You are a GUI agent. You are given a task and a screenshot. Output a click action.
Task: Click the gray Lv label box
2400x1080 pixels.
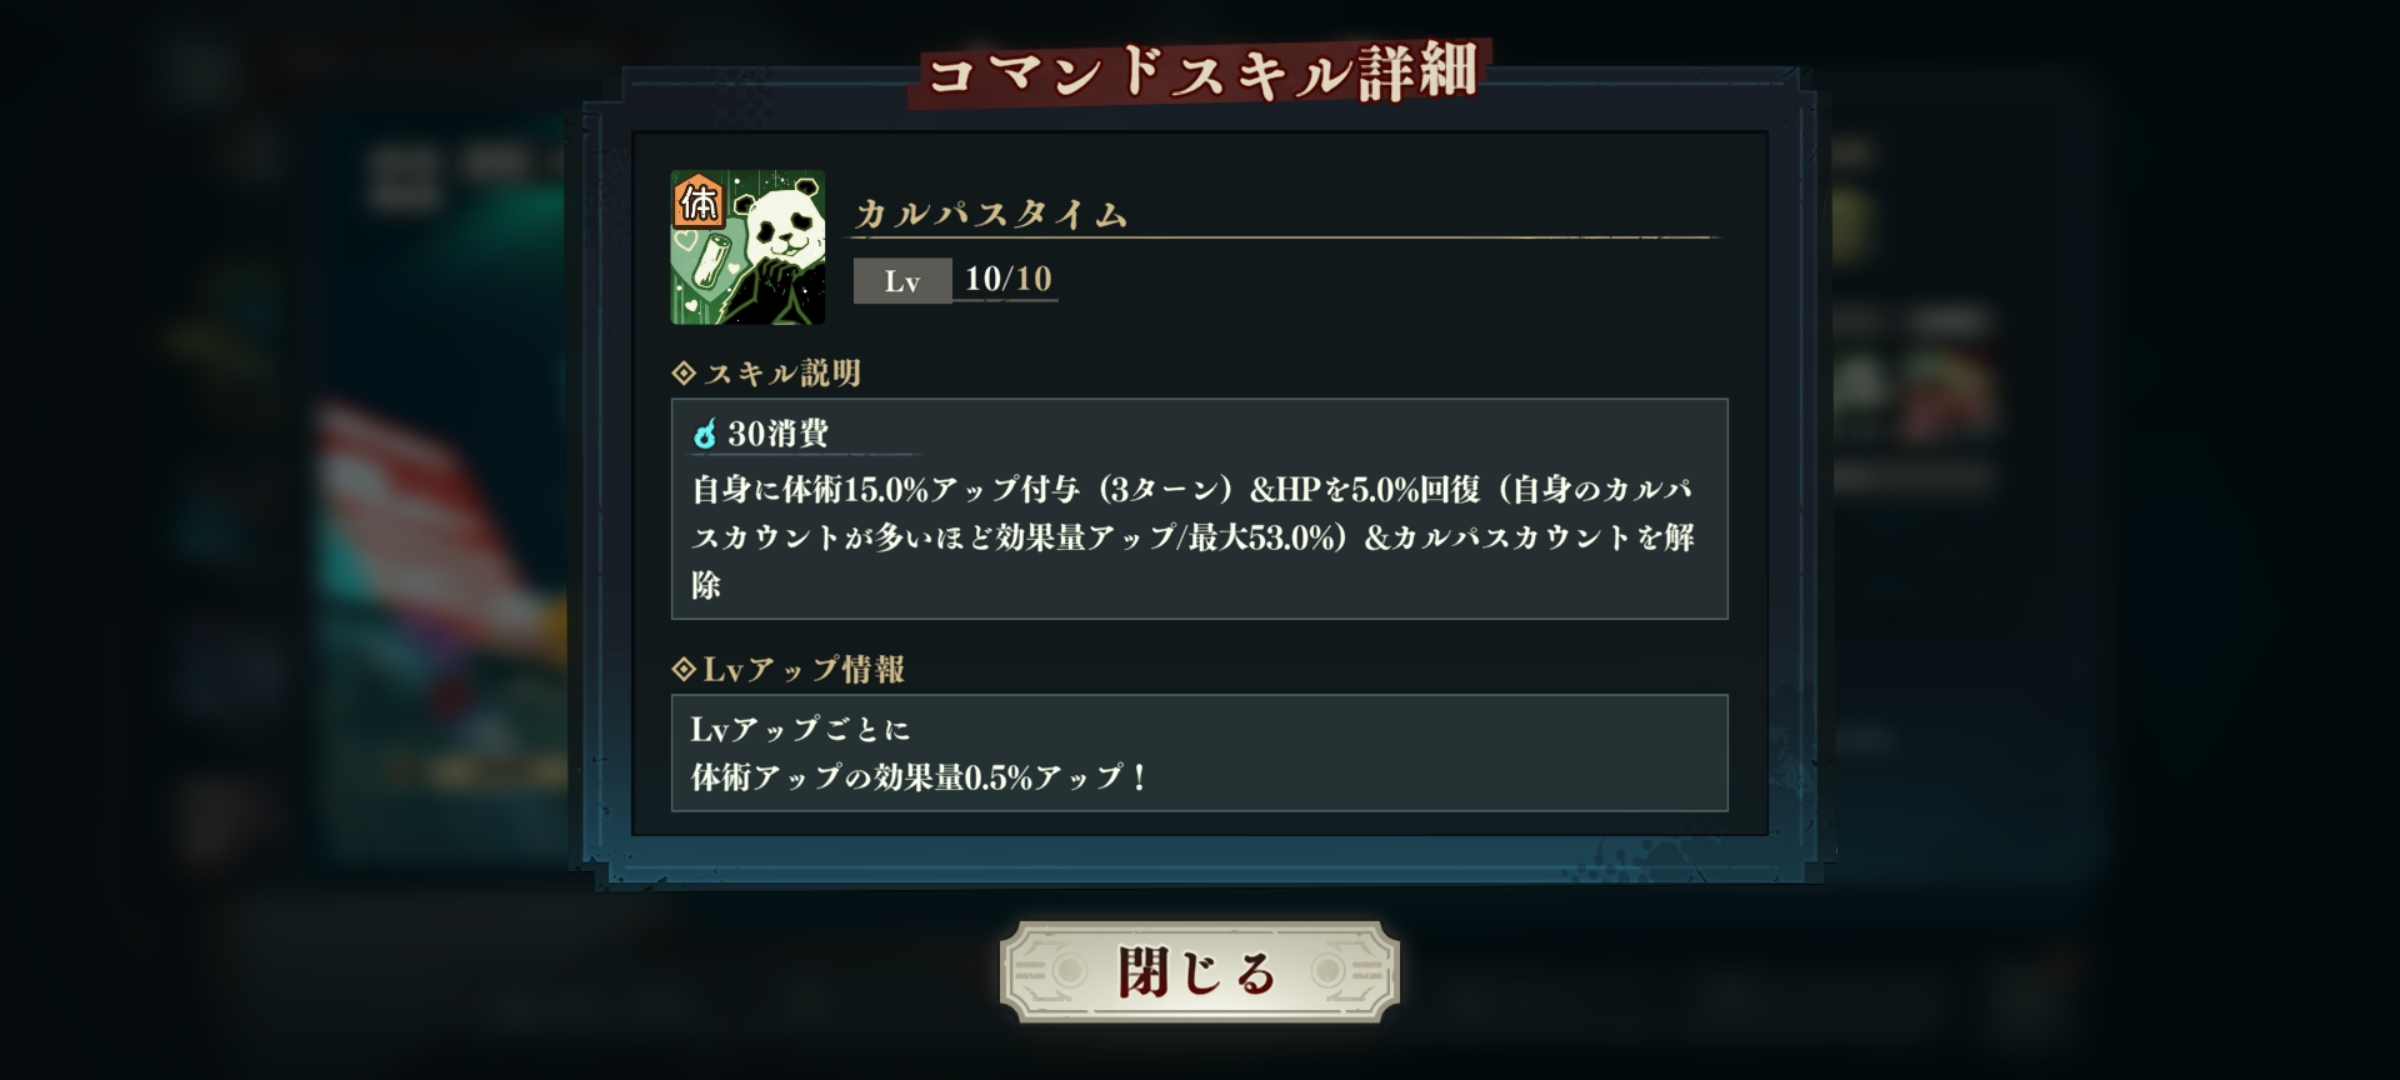tap(902, 281)
